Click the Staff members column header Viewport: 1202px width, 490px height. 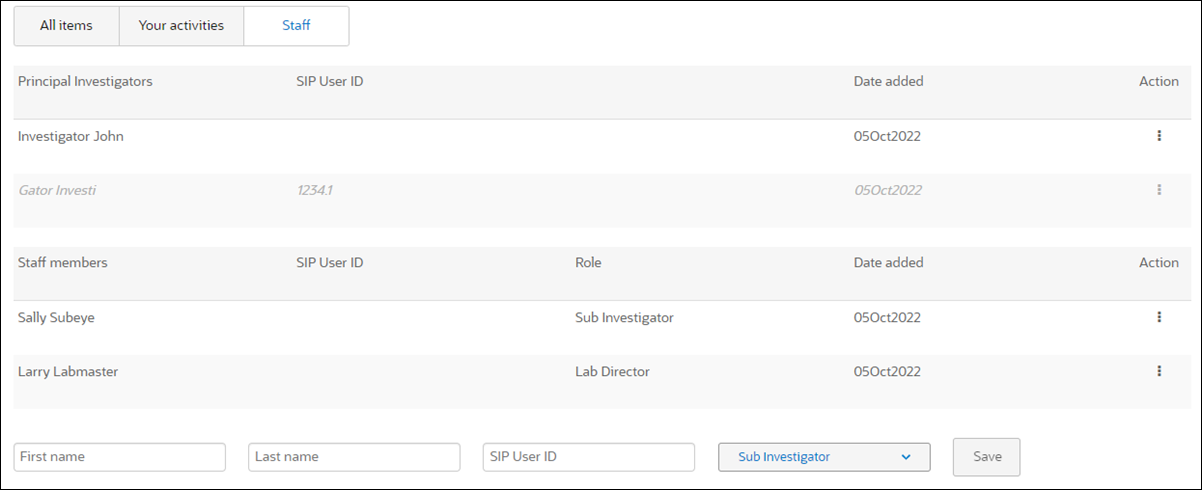[x=63, y=262]
